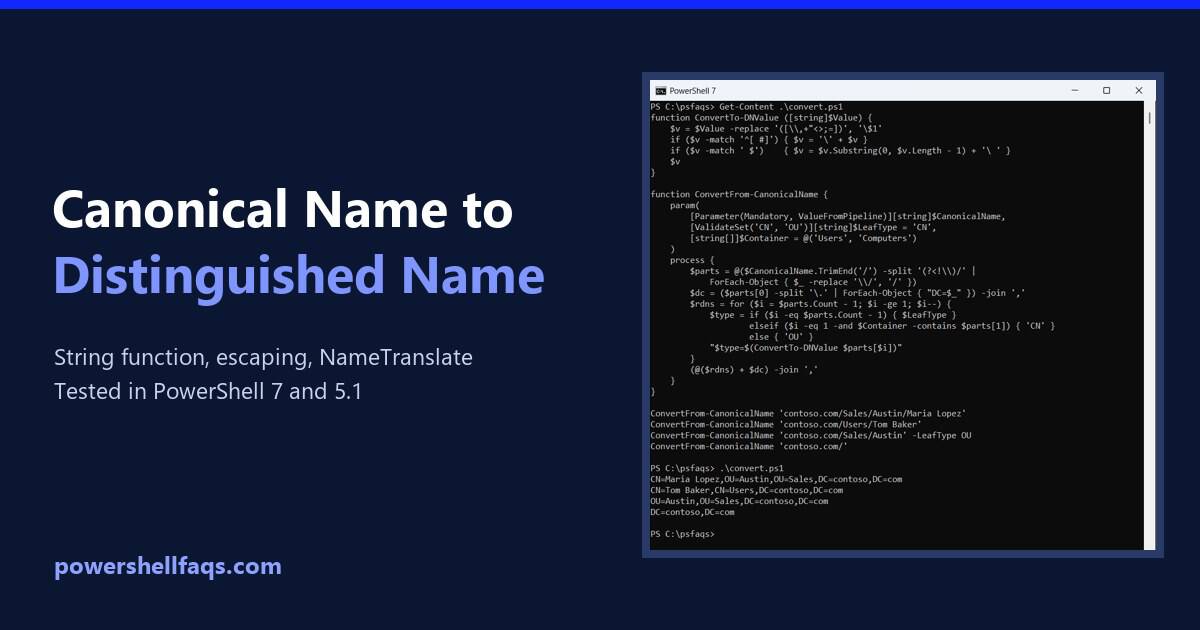
Task: Click the PowerShell 7 title text
Action: (x=693, y=90)
